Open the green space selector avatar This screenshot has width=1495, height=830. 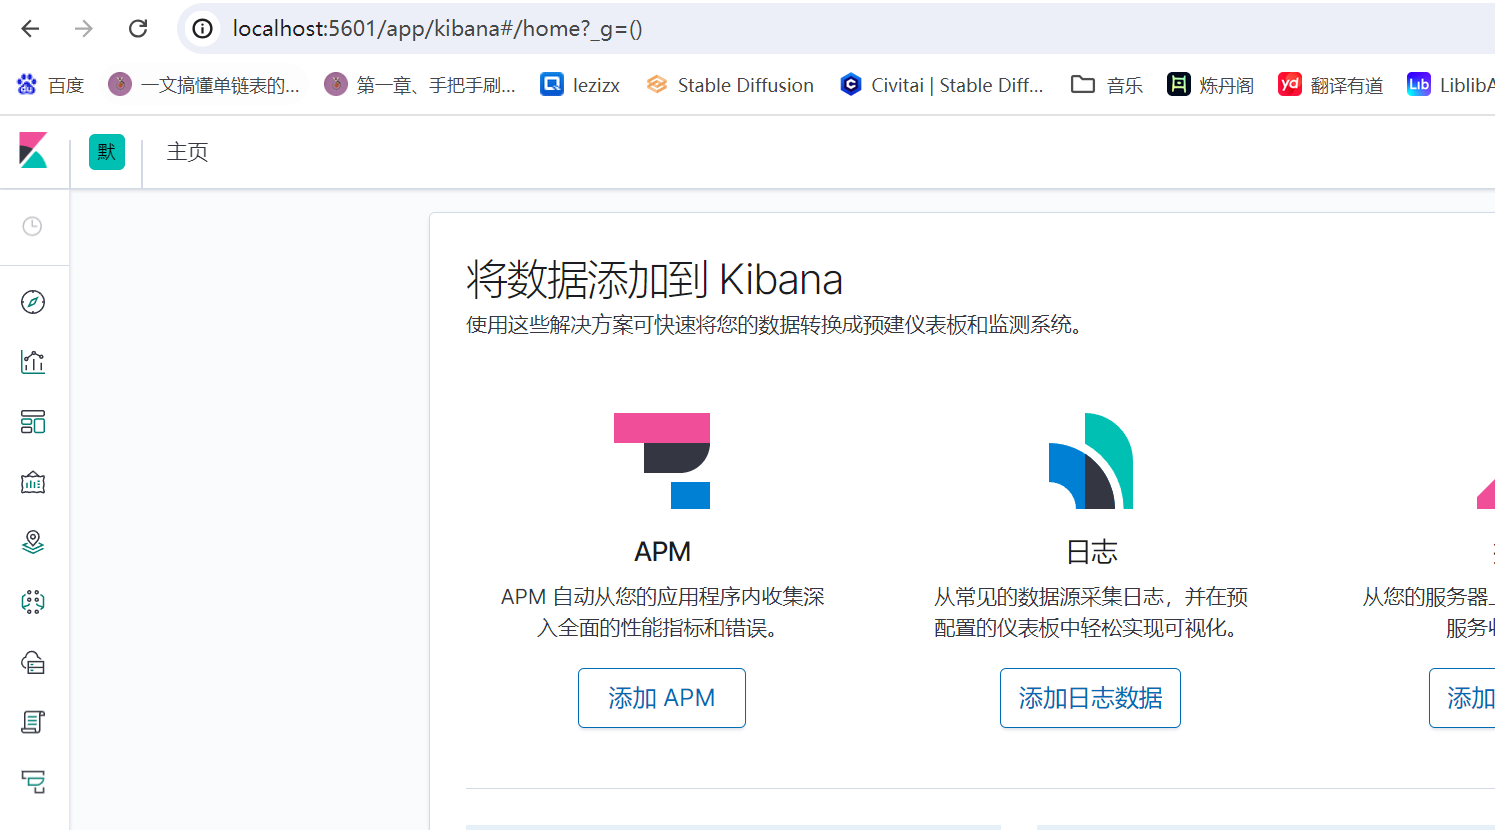(x=107, y=152)
